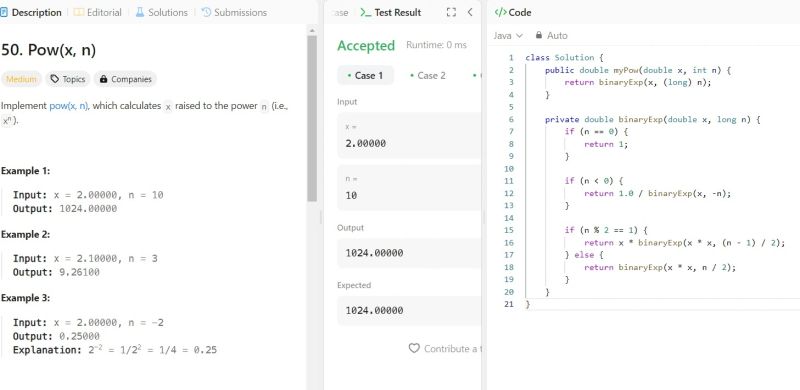Viewport: 800px width, 390px height.
Task: Select the Test Result tab
Action: coord(391,12)
